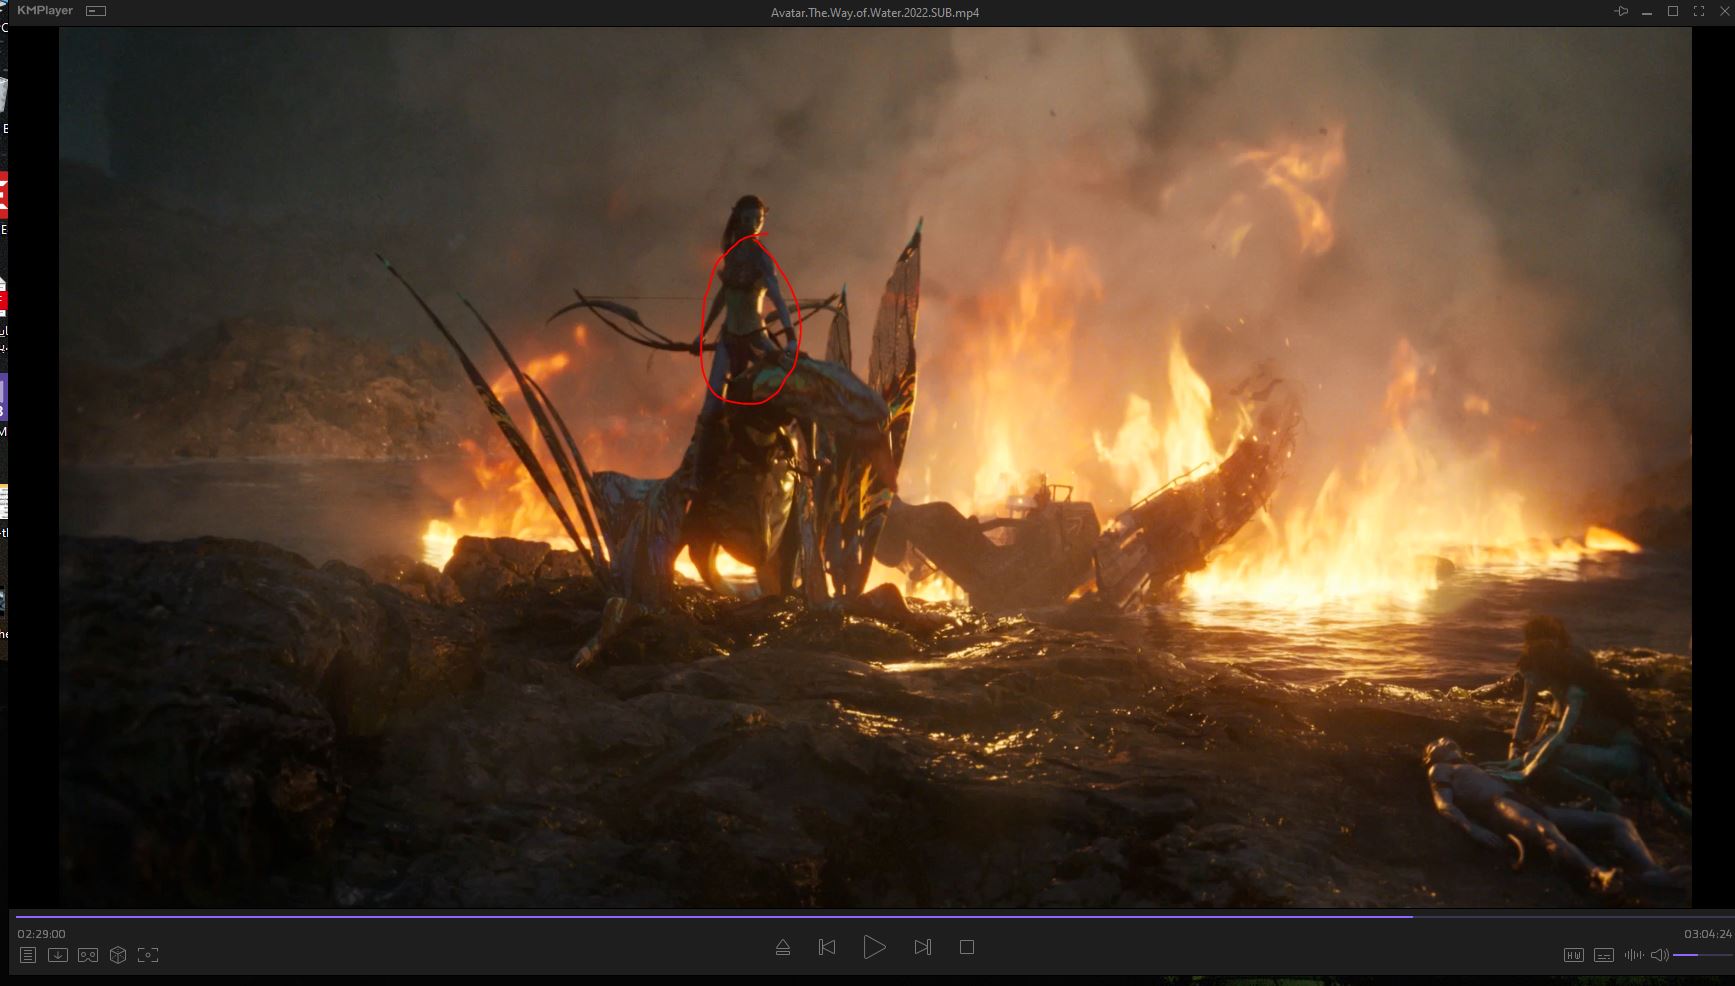Click the 3D cube icon

118,955
